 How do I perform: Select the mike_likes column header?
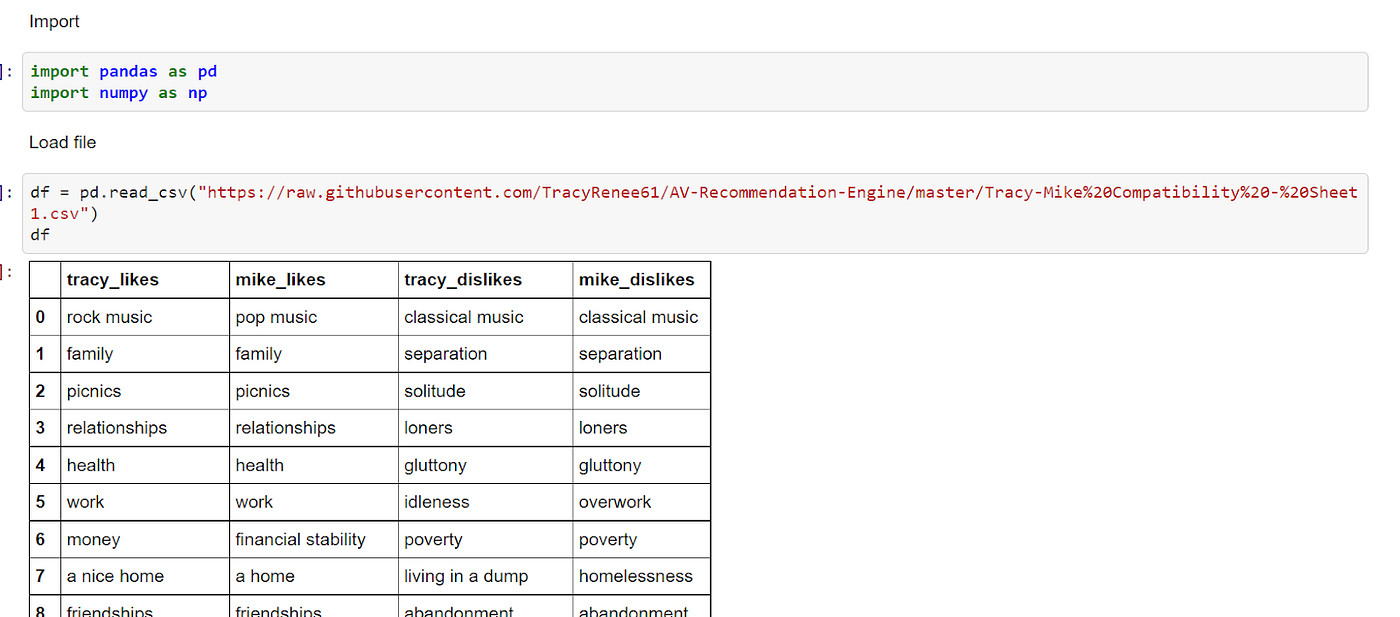click(281, 280)
